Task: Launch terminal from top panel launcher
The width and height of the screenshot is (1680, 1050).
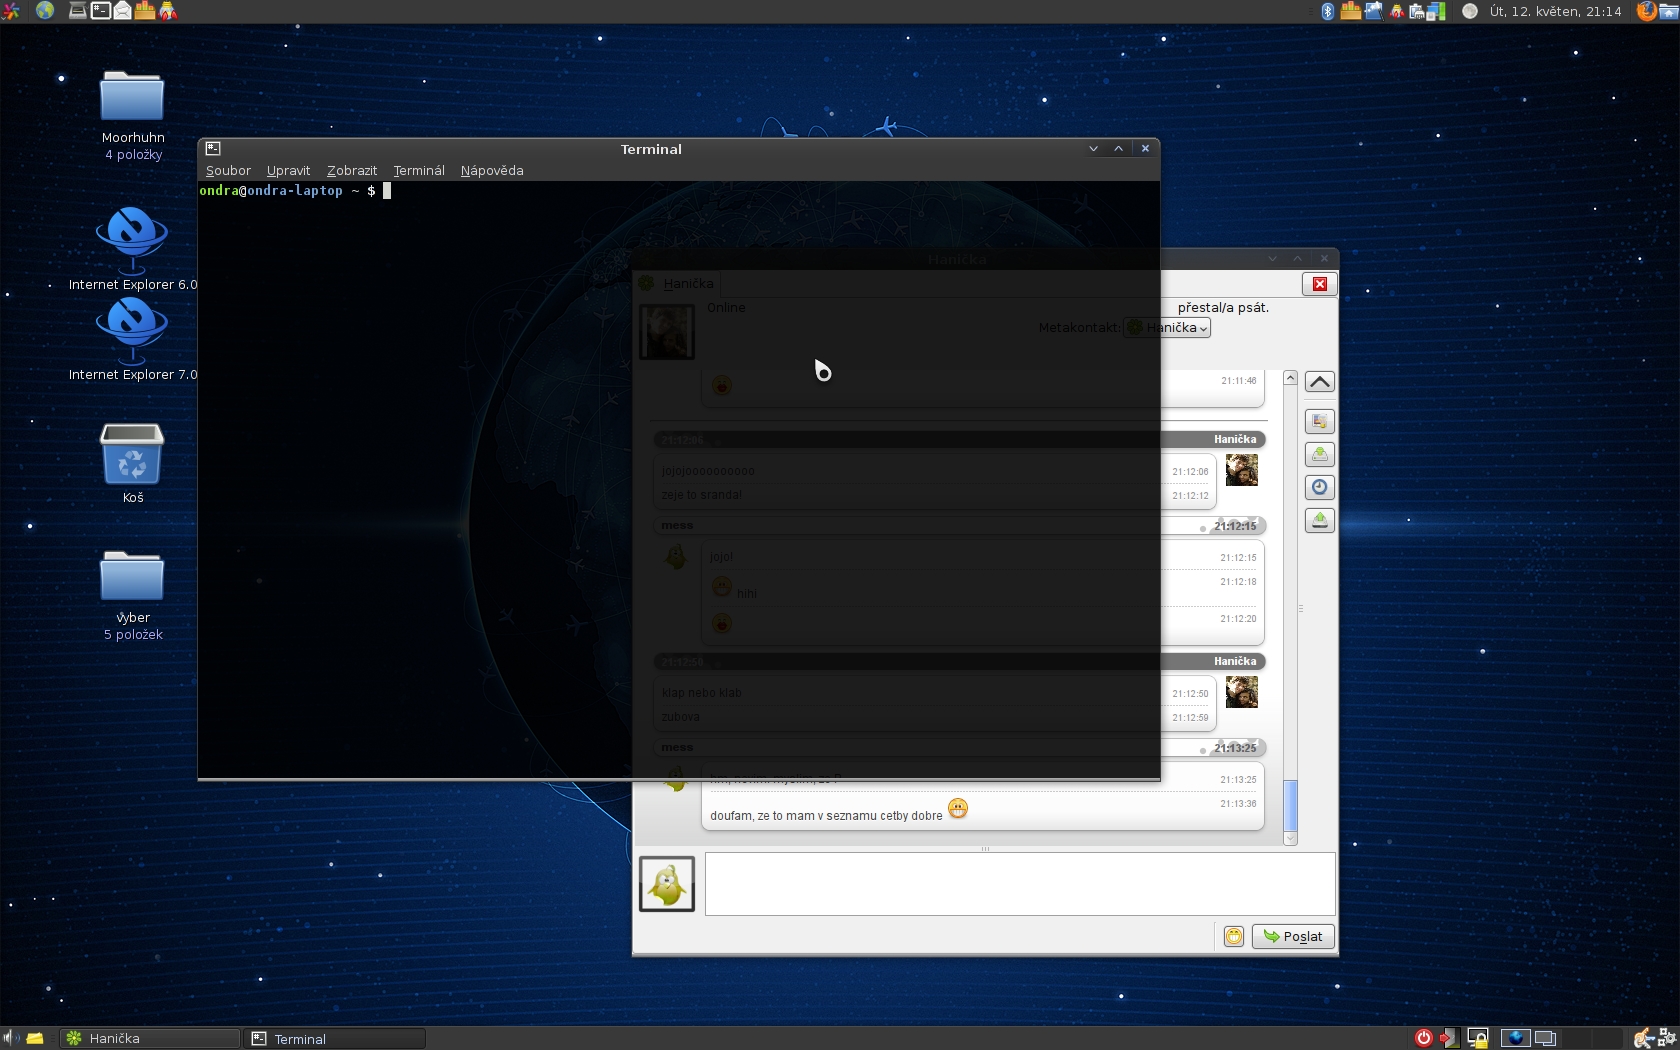Action: [100, 11]
